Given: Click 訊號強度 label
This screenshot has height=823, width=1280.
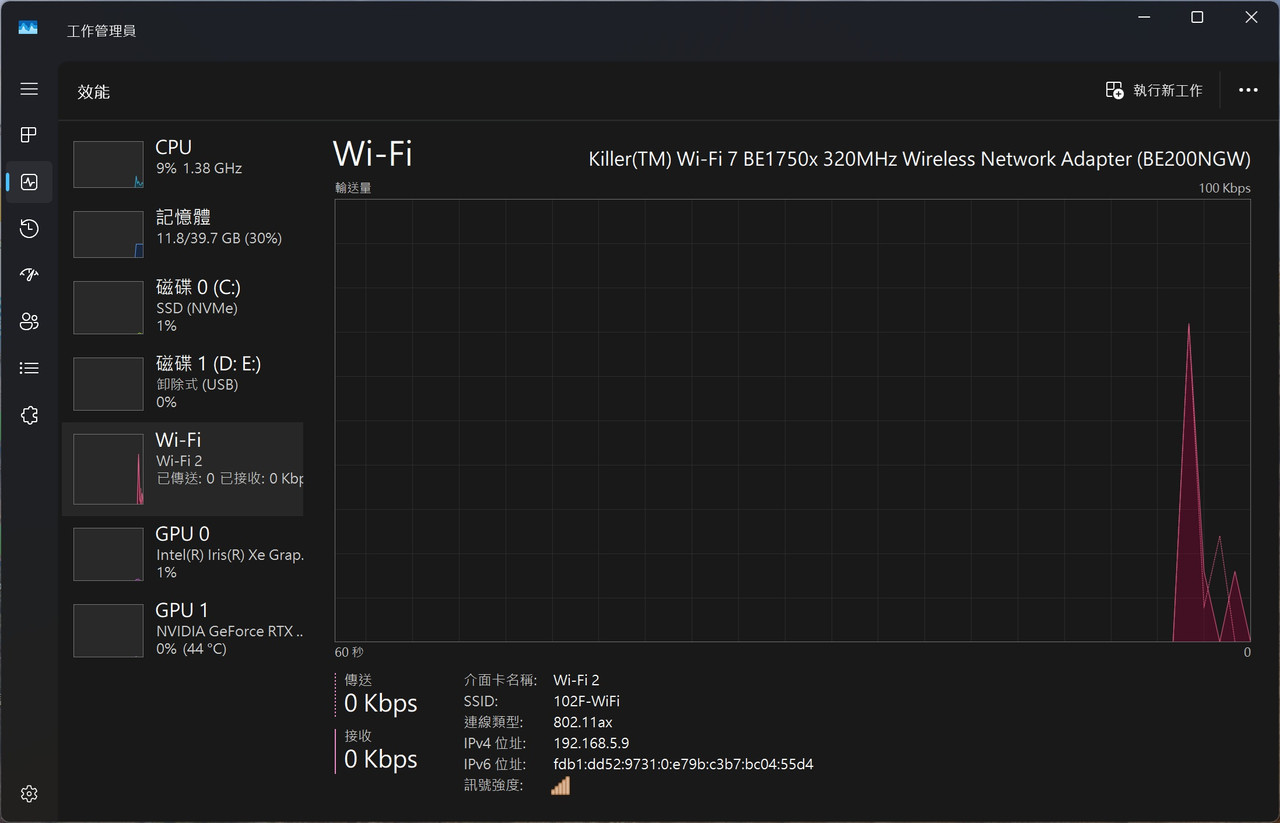Looking at the screenshot, I should click(x=493, y=786).
